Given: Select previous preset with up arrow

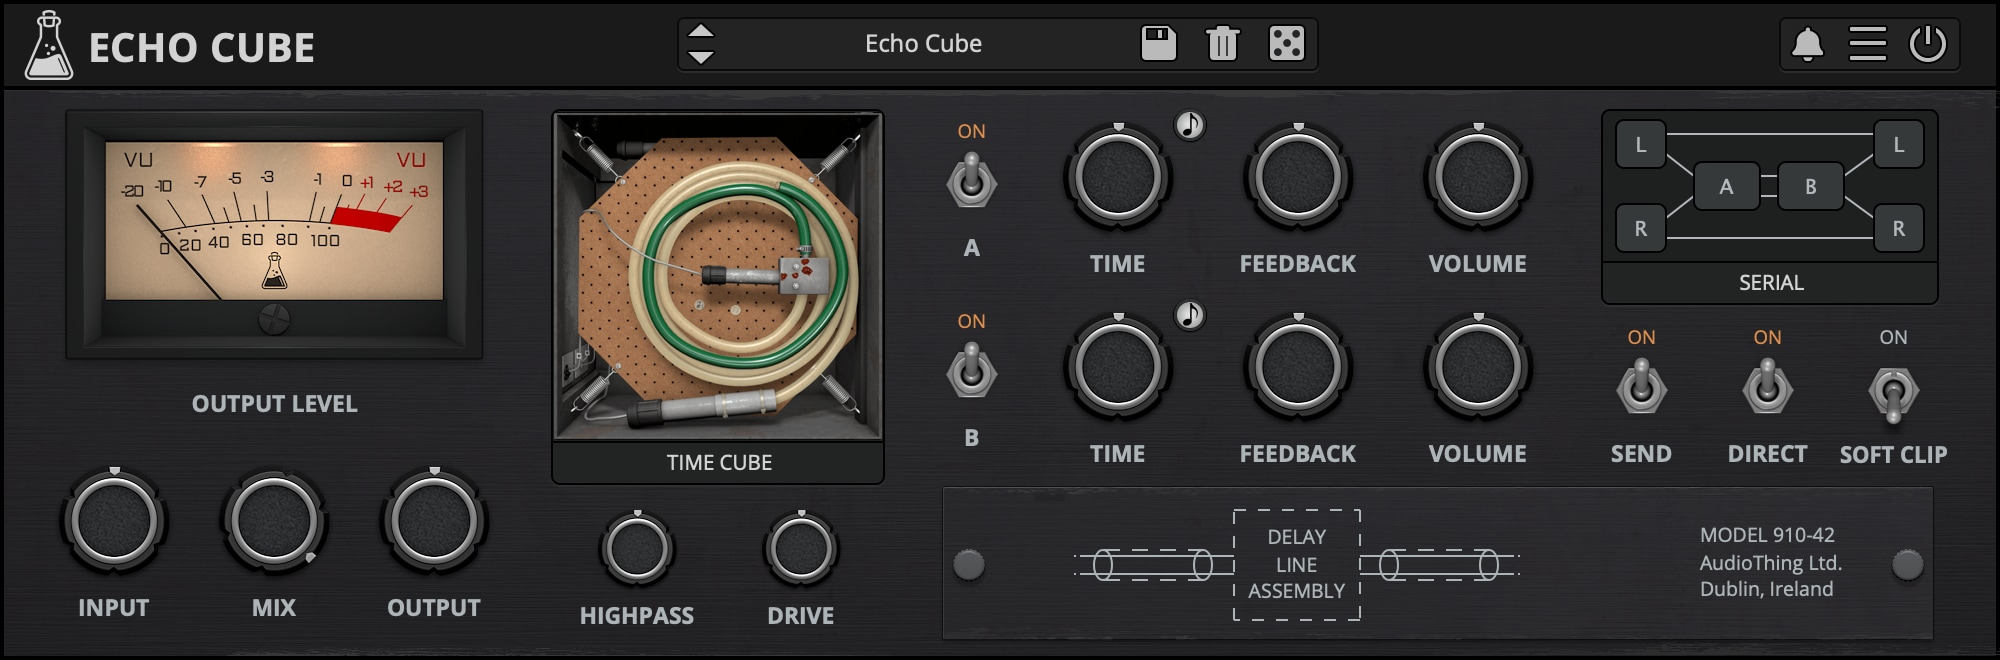Looking at the screenshot, I should (x=701, y=31).
